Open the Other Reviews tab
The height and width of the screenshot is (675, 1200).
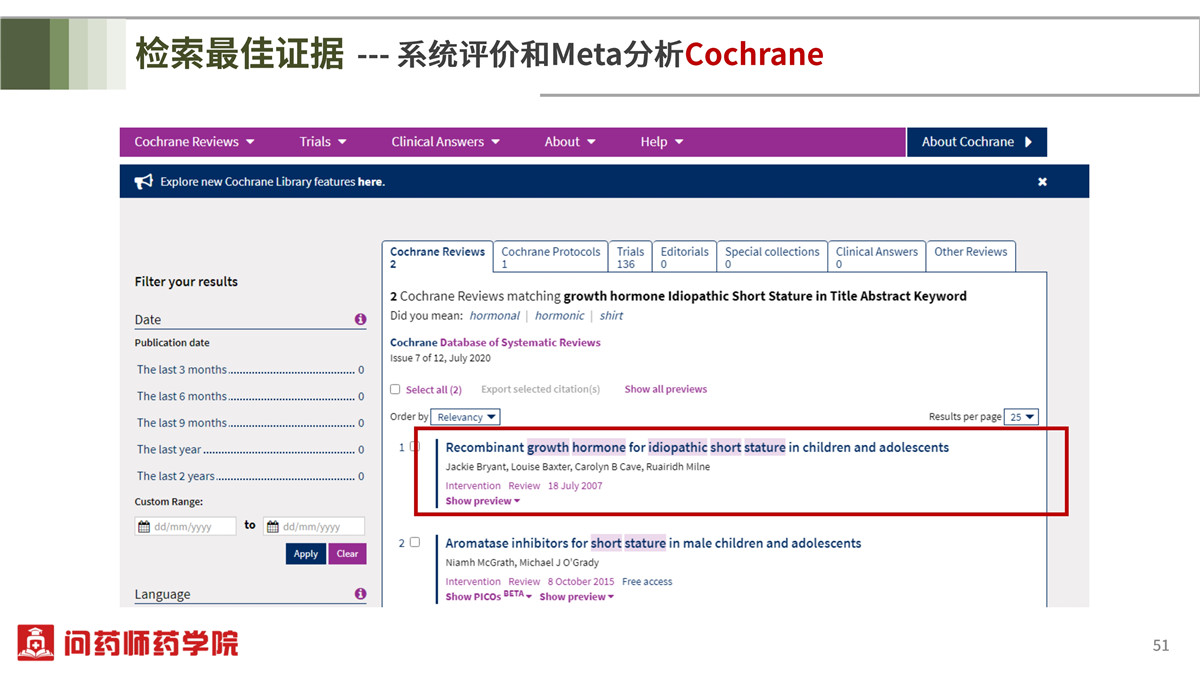970,257
